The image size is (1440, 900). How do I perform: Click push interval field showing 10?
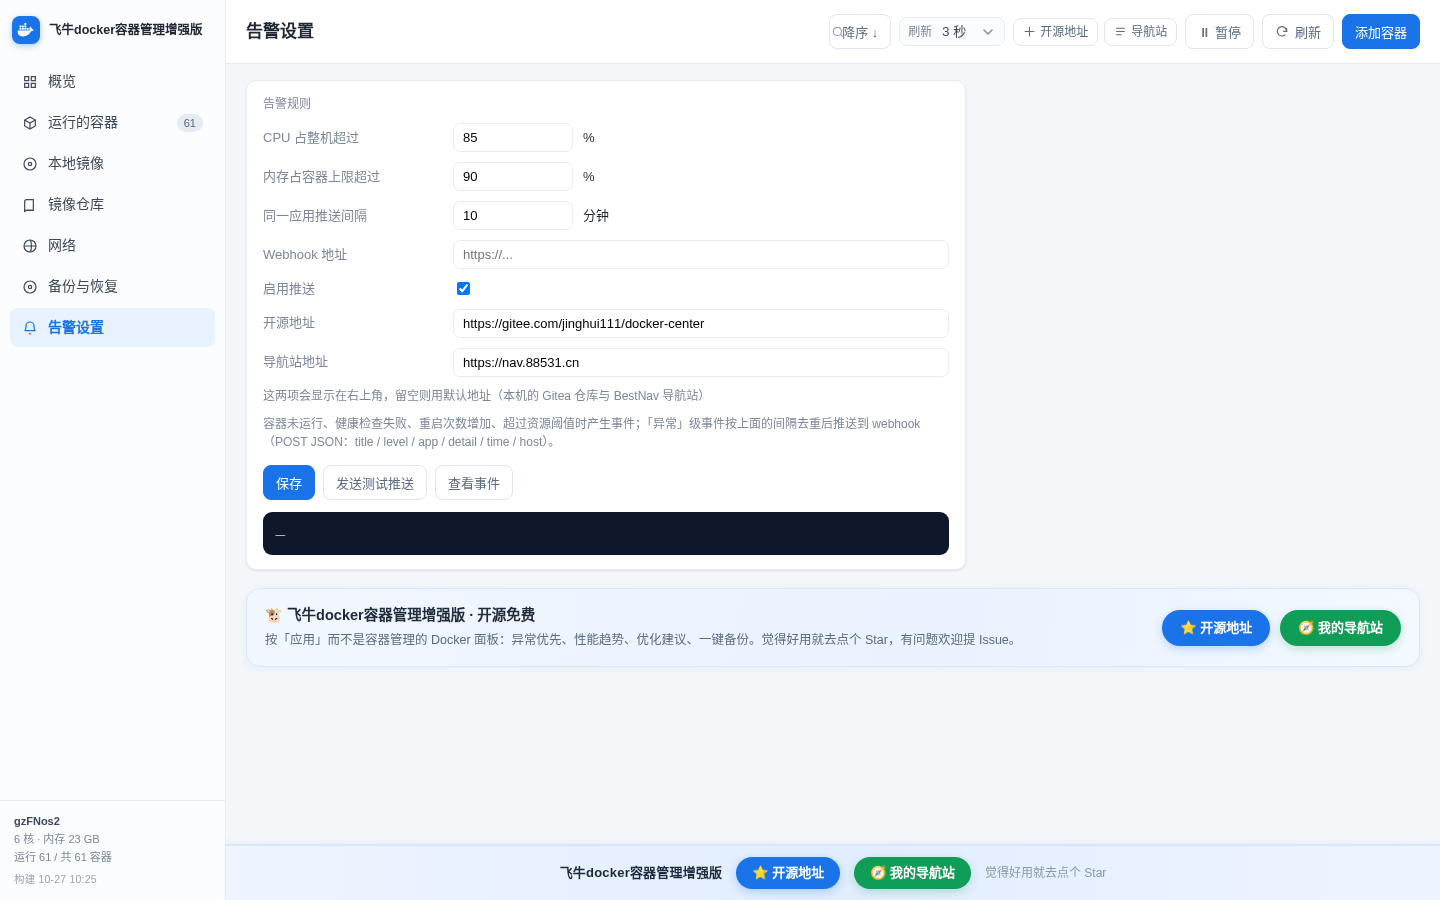click(513, 216)
